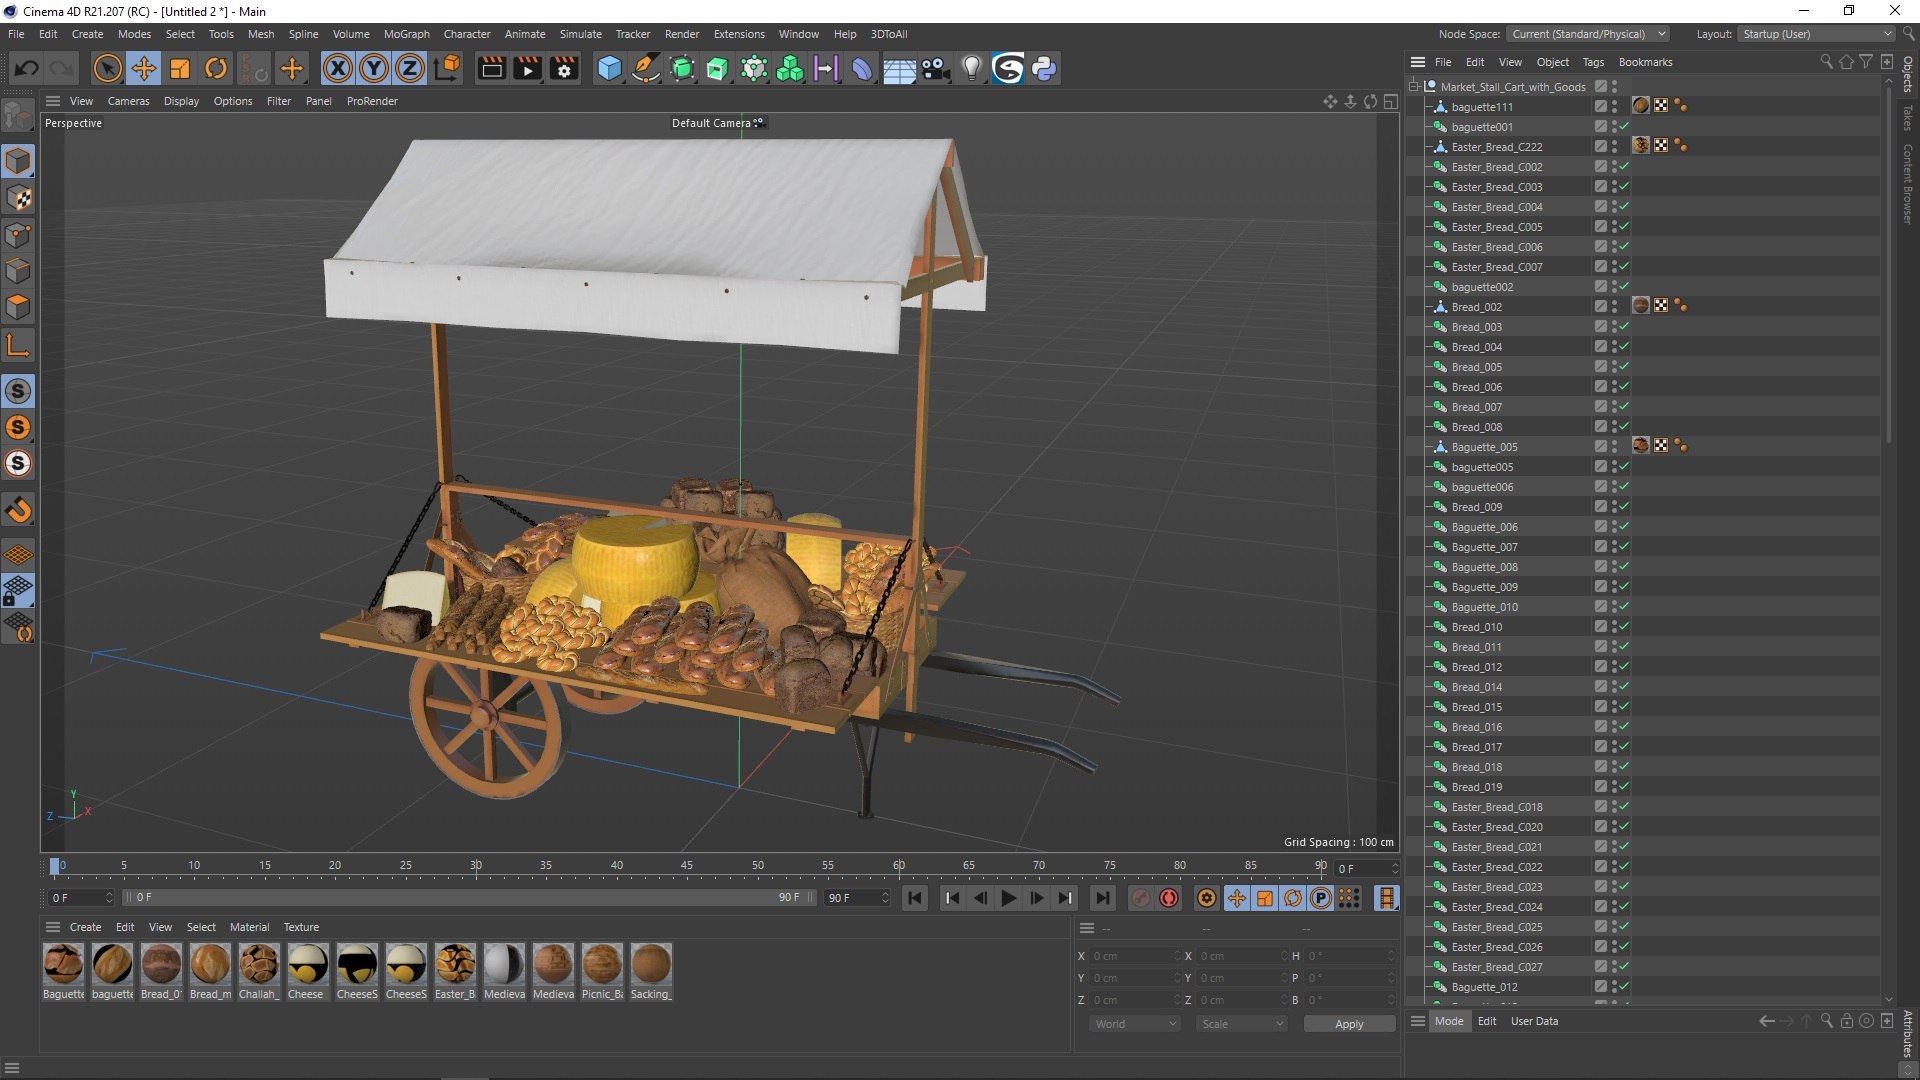Play the animation forward
This screenshot has width=1920, height=1080.
1008,898
